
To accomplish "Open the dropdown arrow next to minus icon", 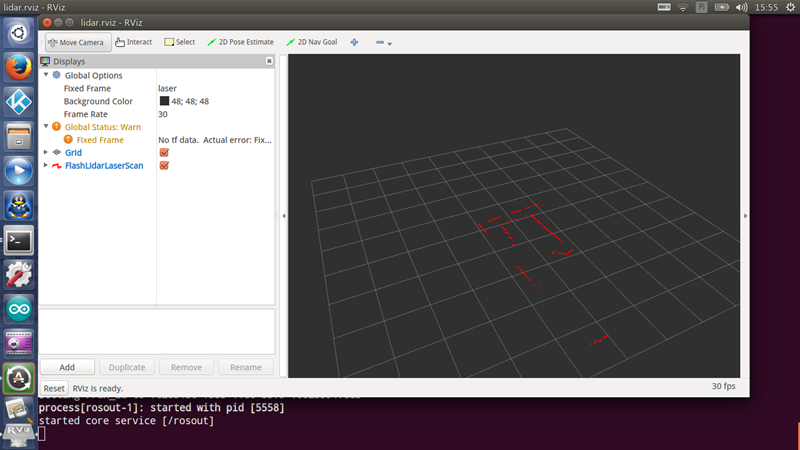I will [390, 44].
